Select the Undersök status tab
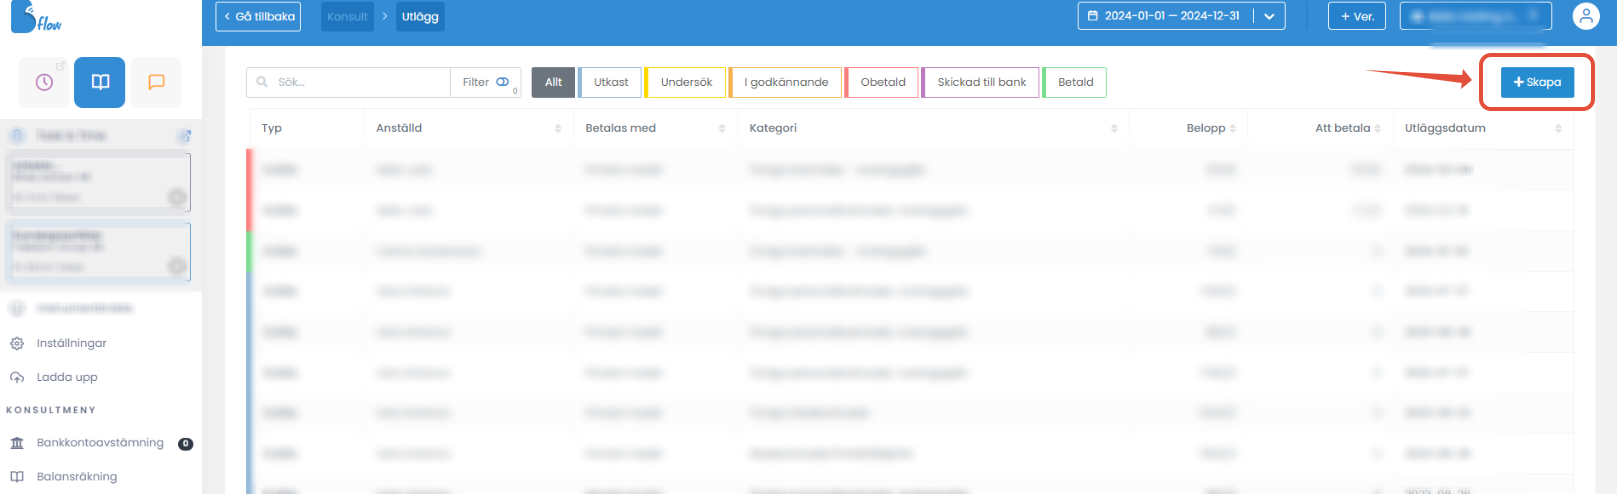1617x494 pixels. [x=686, y=82]
